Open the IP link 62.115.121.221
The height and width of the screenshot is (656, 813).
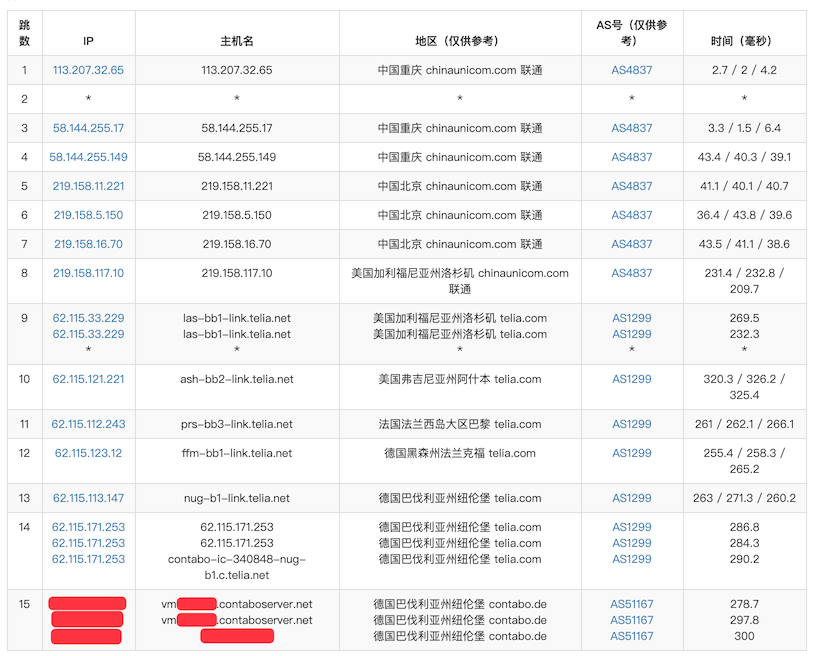pos(88,379)
